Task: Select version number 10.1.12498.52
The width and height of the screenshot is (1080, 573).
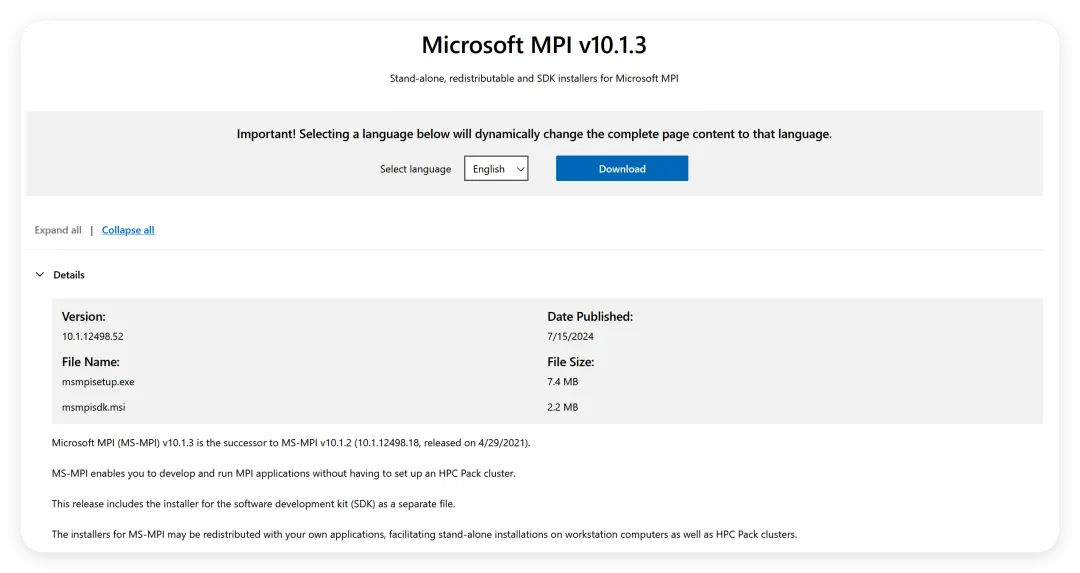Action: [92, 337]
